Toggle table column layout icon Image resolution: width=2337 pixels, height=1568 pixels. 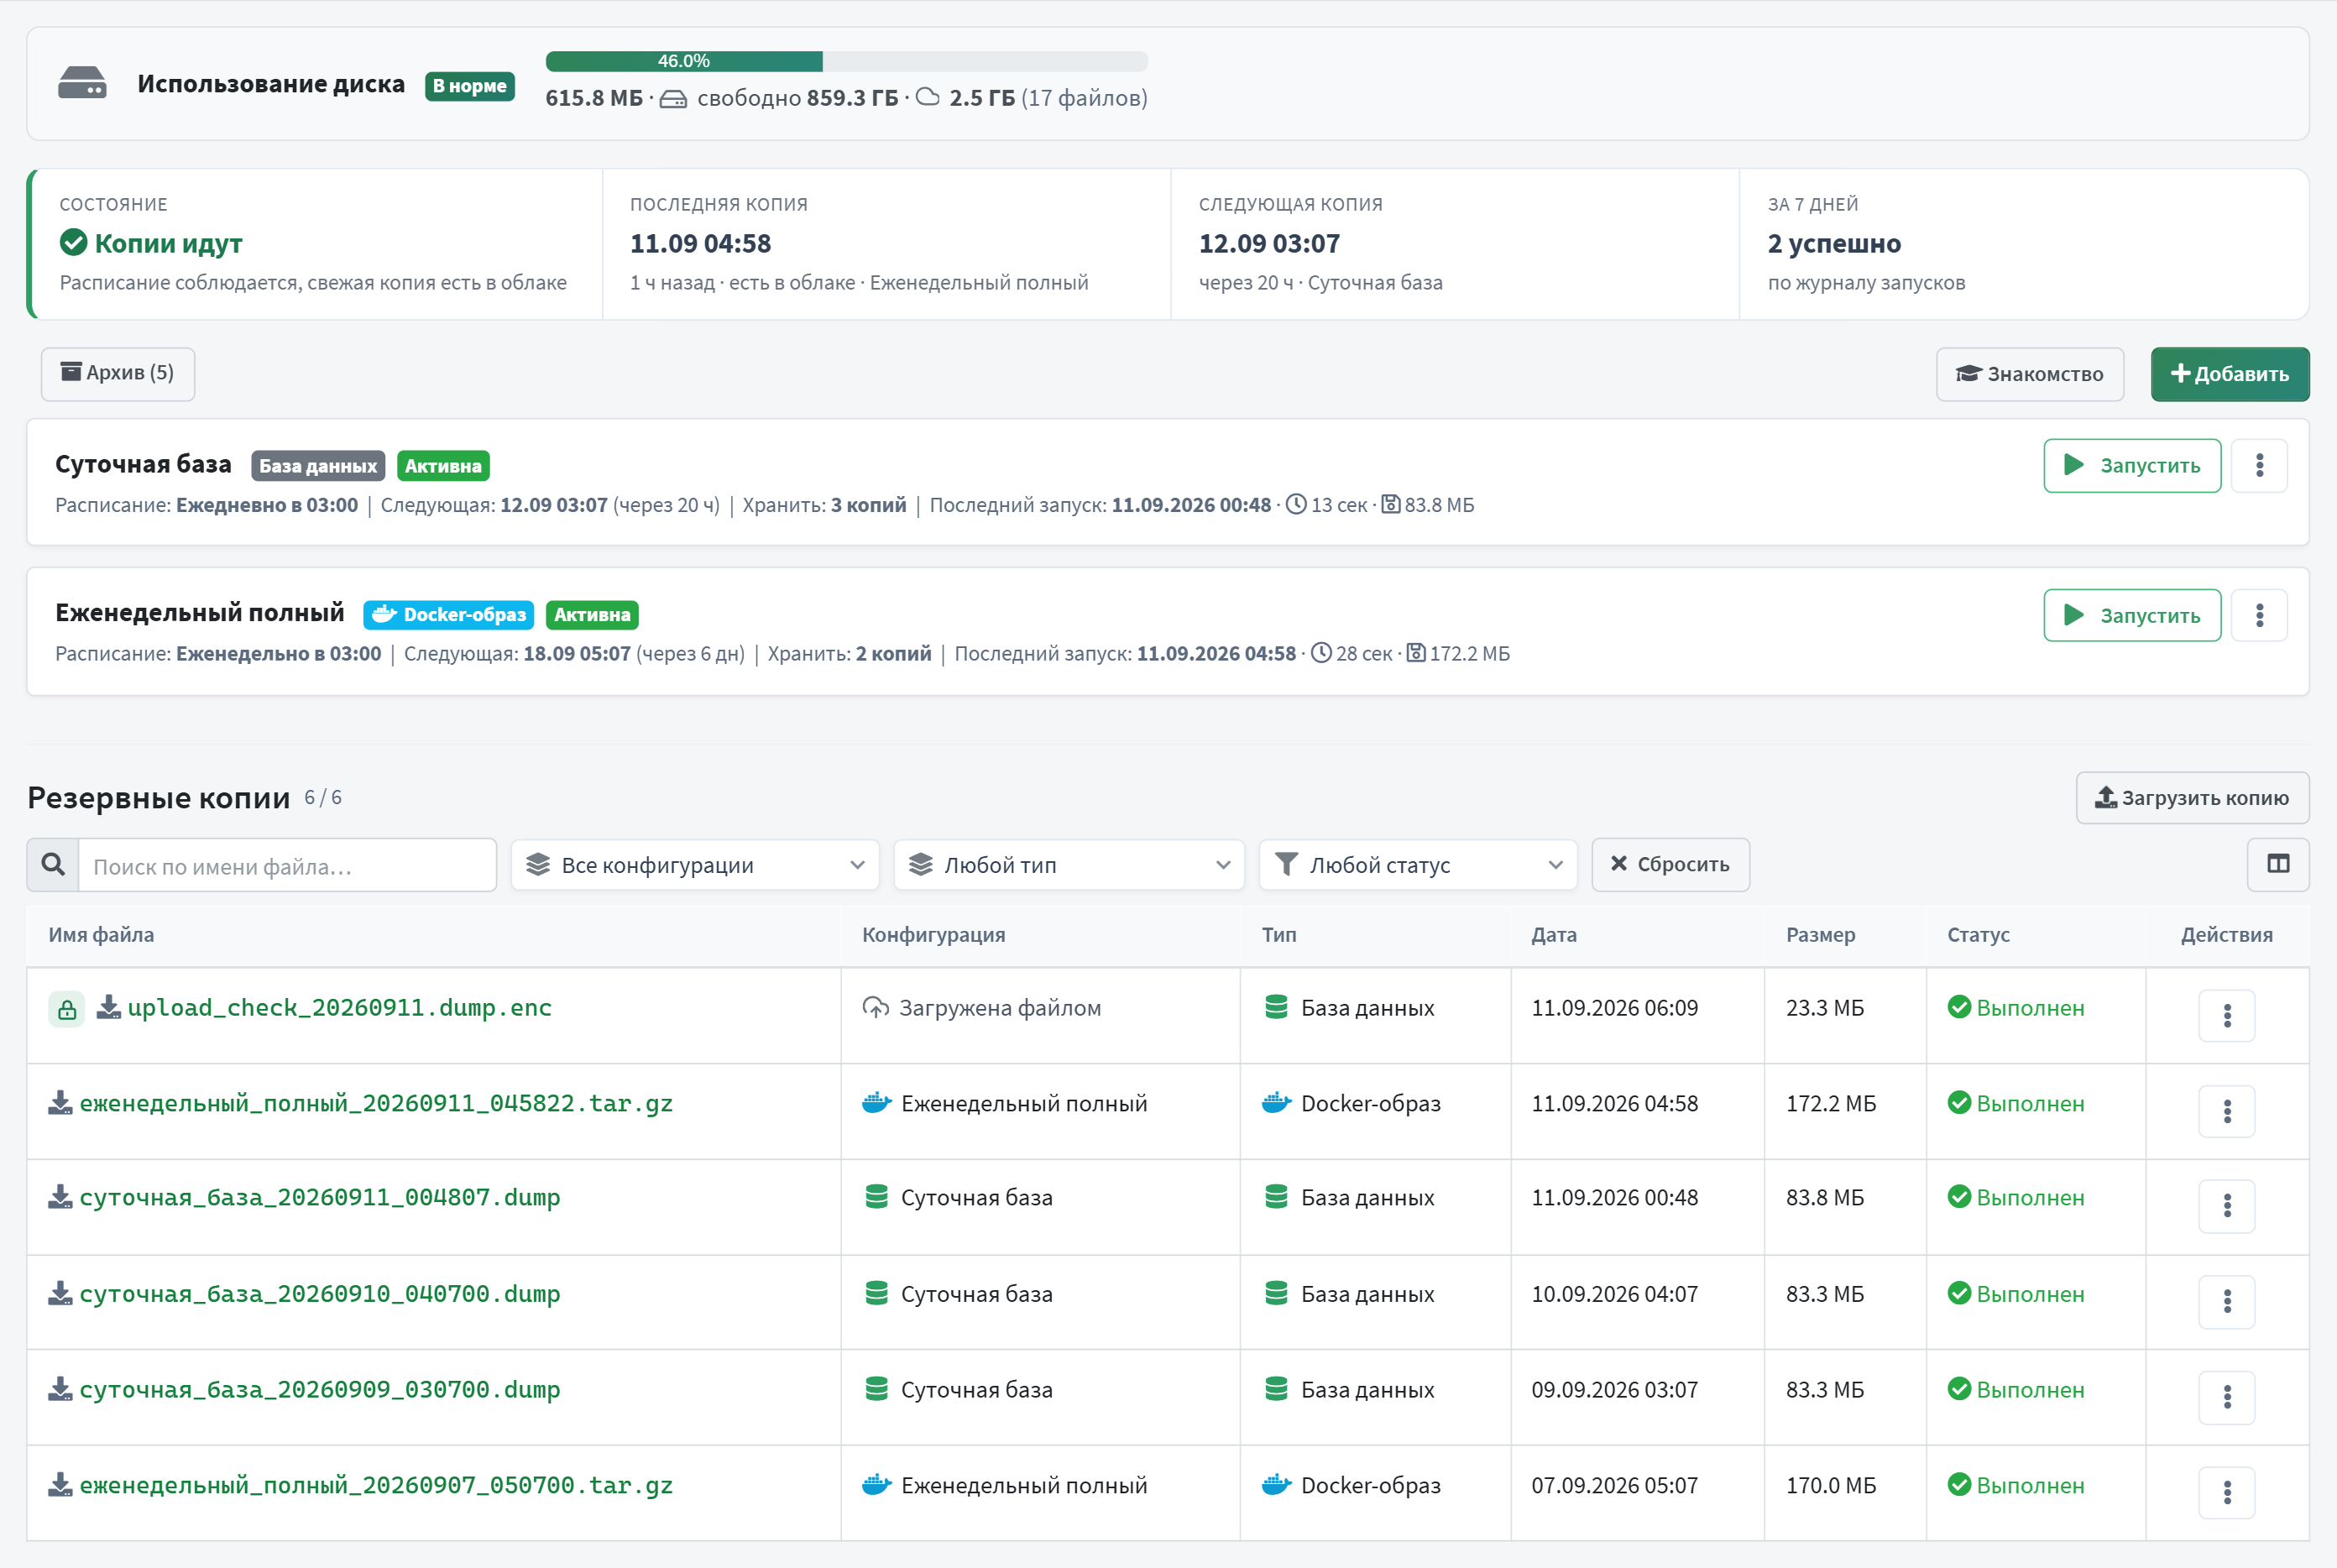(x=2278, y=864)
